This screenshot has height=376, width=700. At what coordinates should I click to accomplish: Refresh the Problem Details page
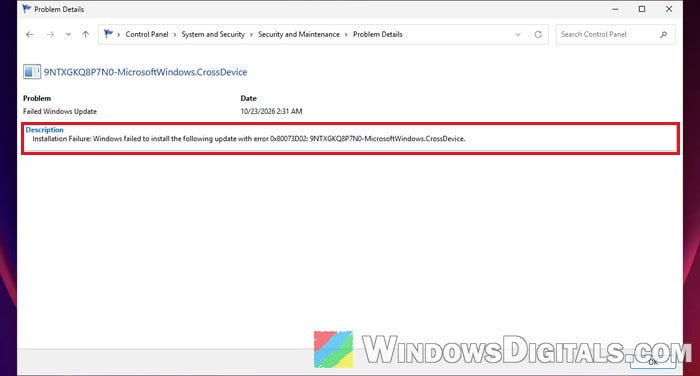coord(538,34)
